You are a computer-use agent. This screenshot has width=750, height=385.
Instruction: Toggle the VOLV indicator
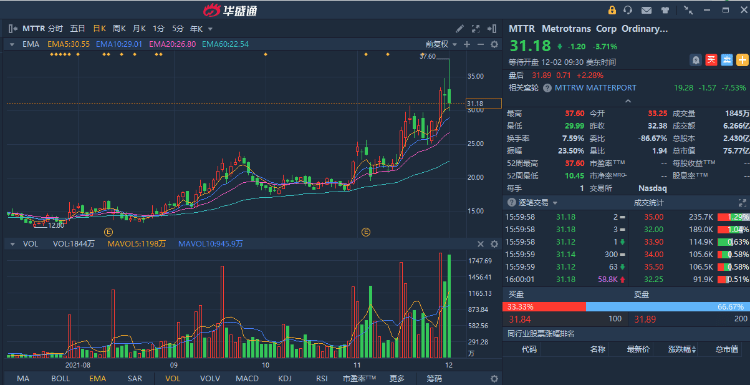210,379
